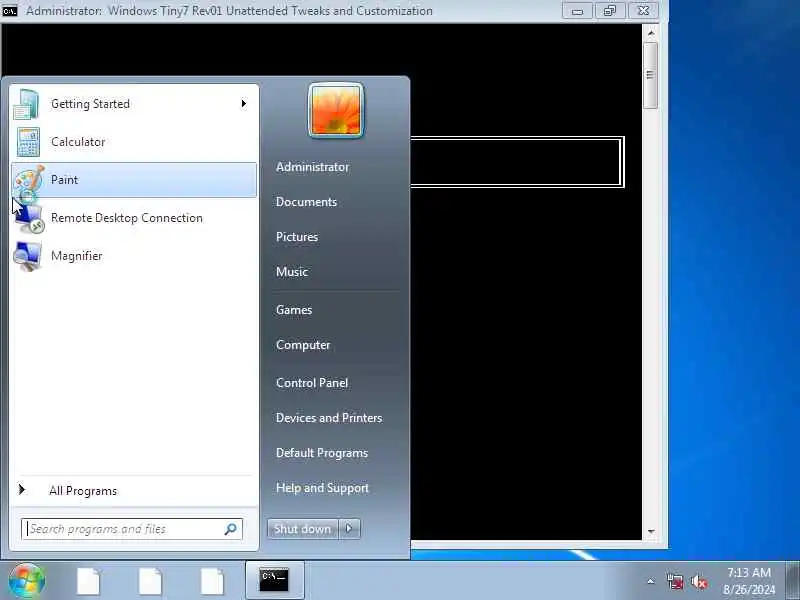Open Default Programs

coord(322,453)
